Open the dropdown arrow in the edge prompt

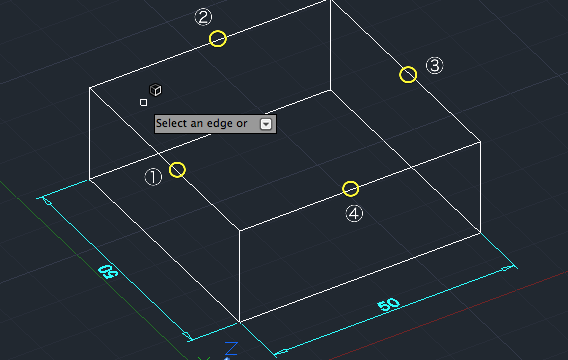pos(266,124)
